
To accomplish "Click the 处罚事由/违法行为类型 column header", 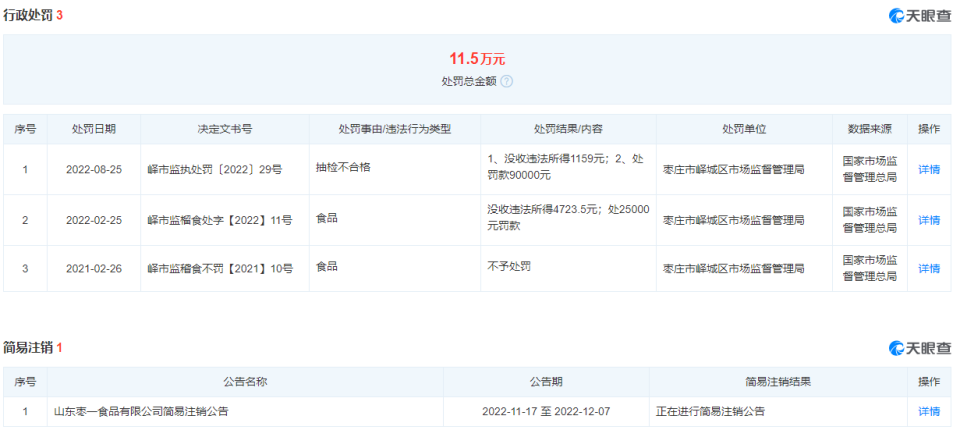I will pos(395,129).
